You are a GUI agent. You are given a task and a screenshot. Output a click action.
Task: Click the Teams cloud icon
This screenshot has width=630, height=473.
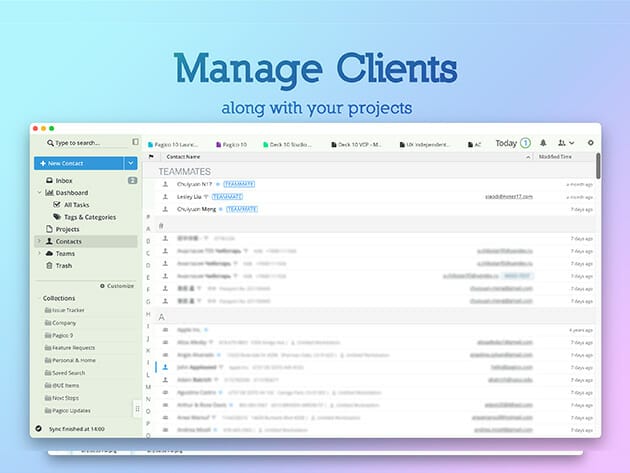pyautogui.click(x=48, y=253)
